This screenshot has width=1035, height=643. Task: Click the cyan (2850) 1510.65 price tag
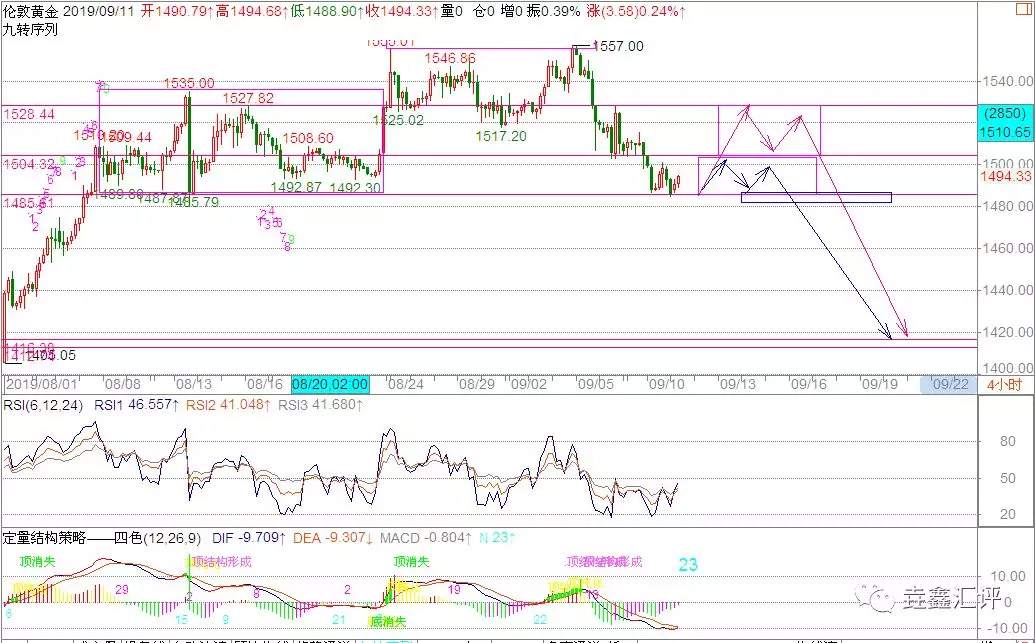pyautogui.click(x=1004, y=123)
